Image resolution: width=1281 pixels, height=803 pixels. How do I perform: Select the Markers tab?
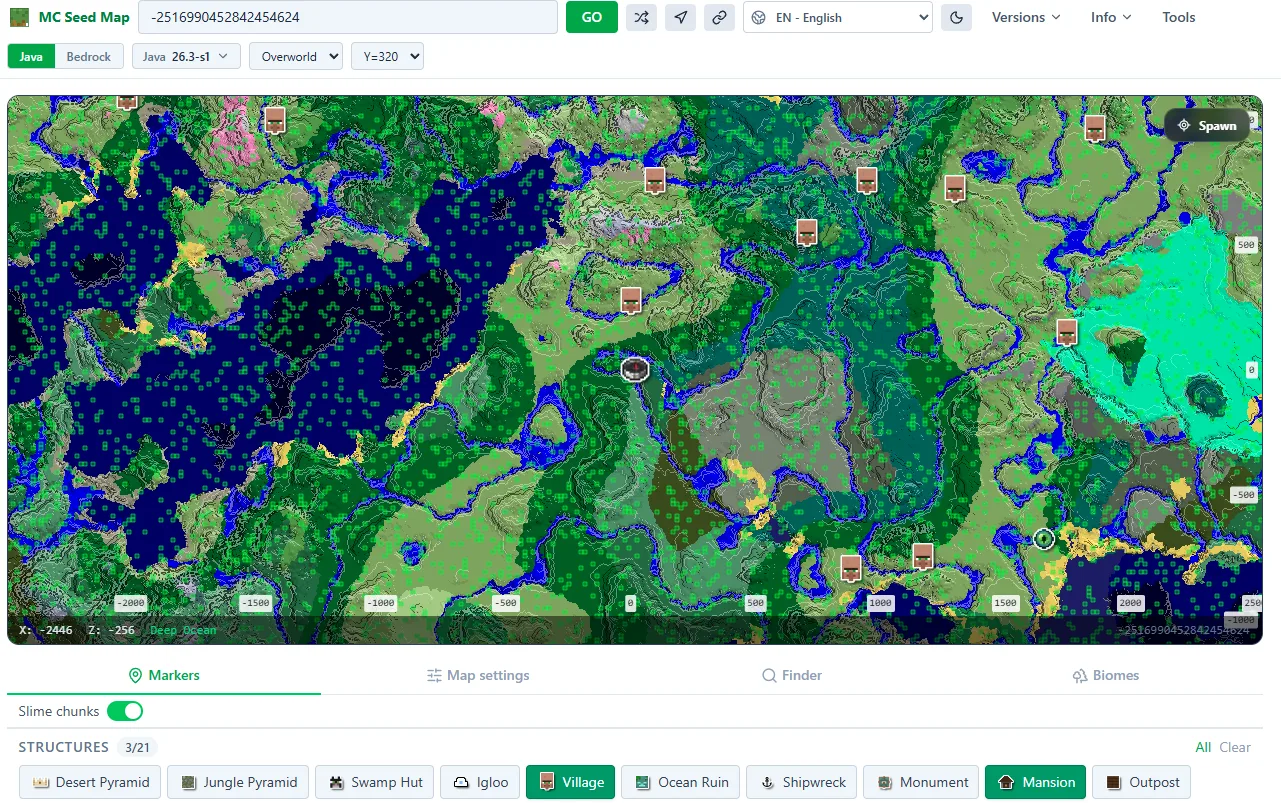click(x=164, y=675)
